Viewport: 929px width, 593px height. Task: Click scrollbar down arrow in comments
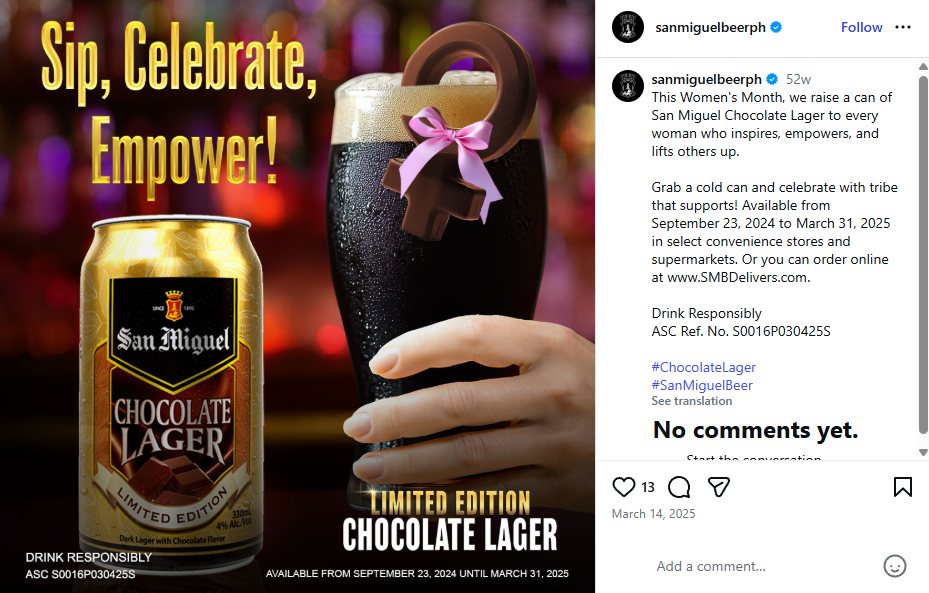[923, 453]
